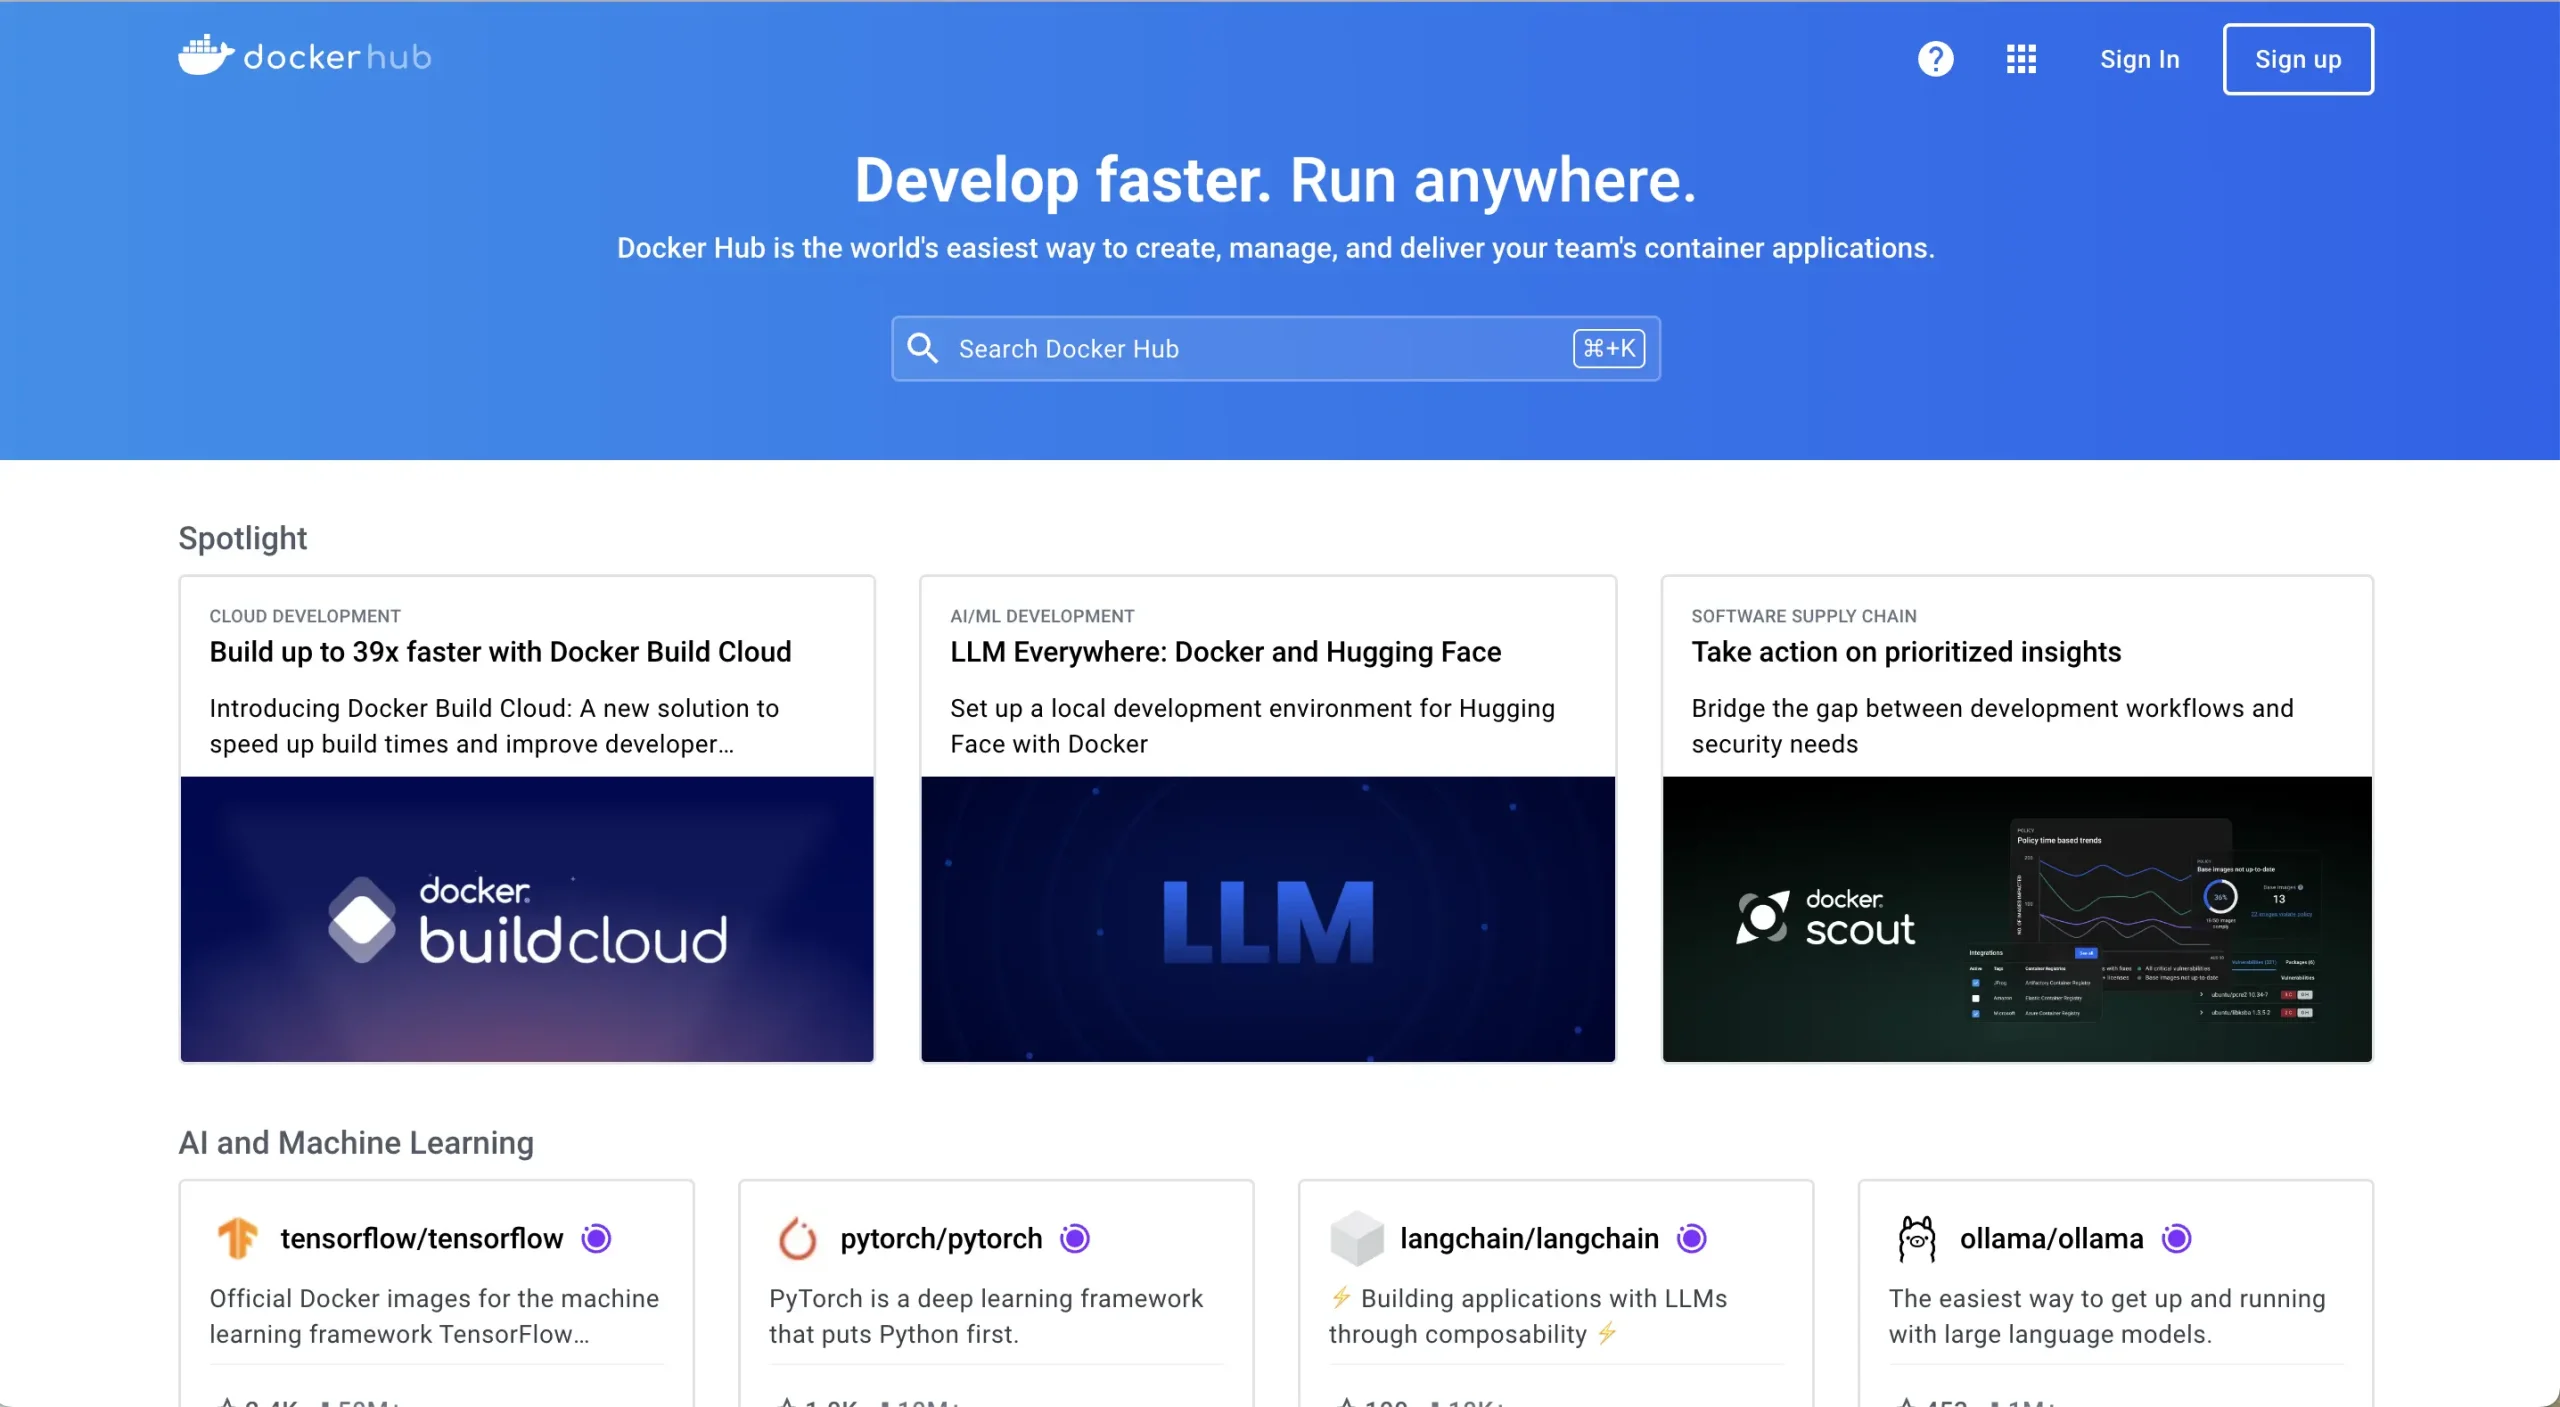2560x1407 pixels.
Task: Click the purple badge next to langchain/langchain
Action: (1692, 1238)
